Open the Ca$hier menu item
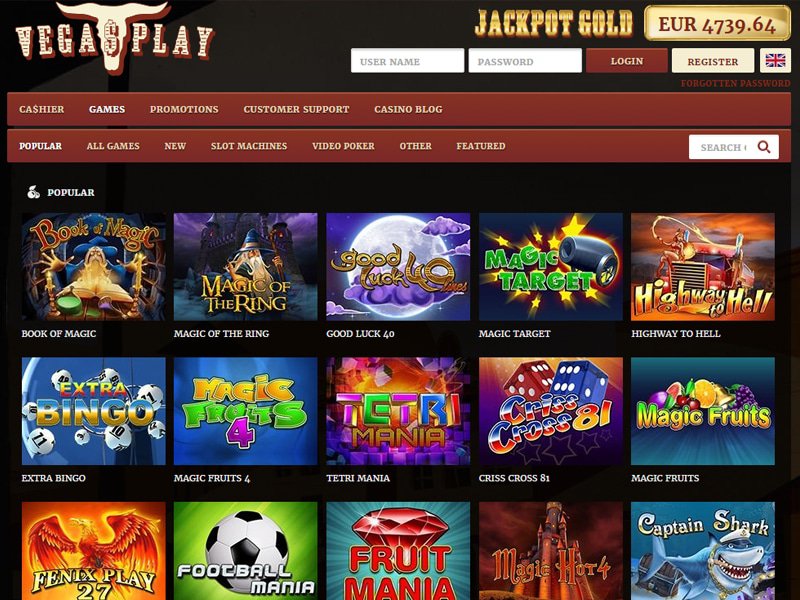The height and width of the screenshot is (600, 800). [42, 109]
